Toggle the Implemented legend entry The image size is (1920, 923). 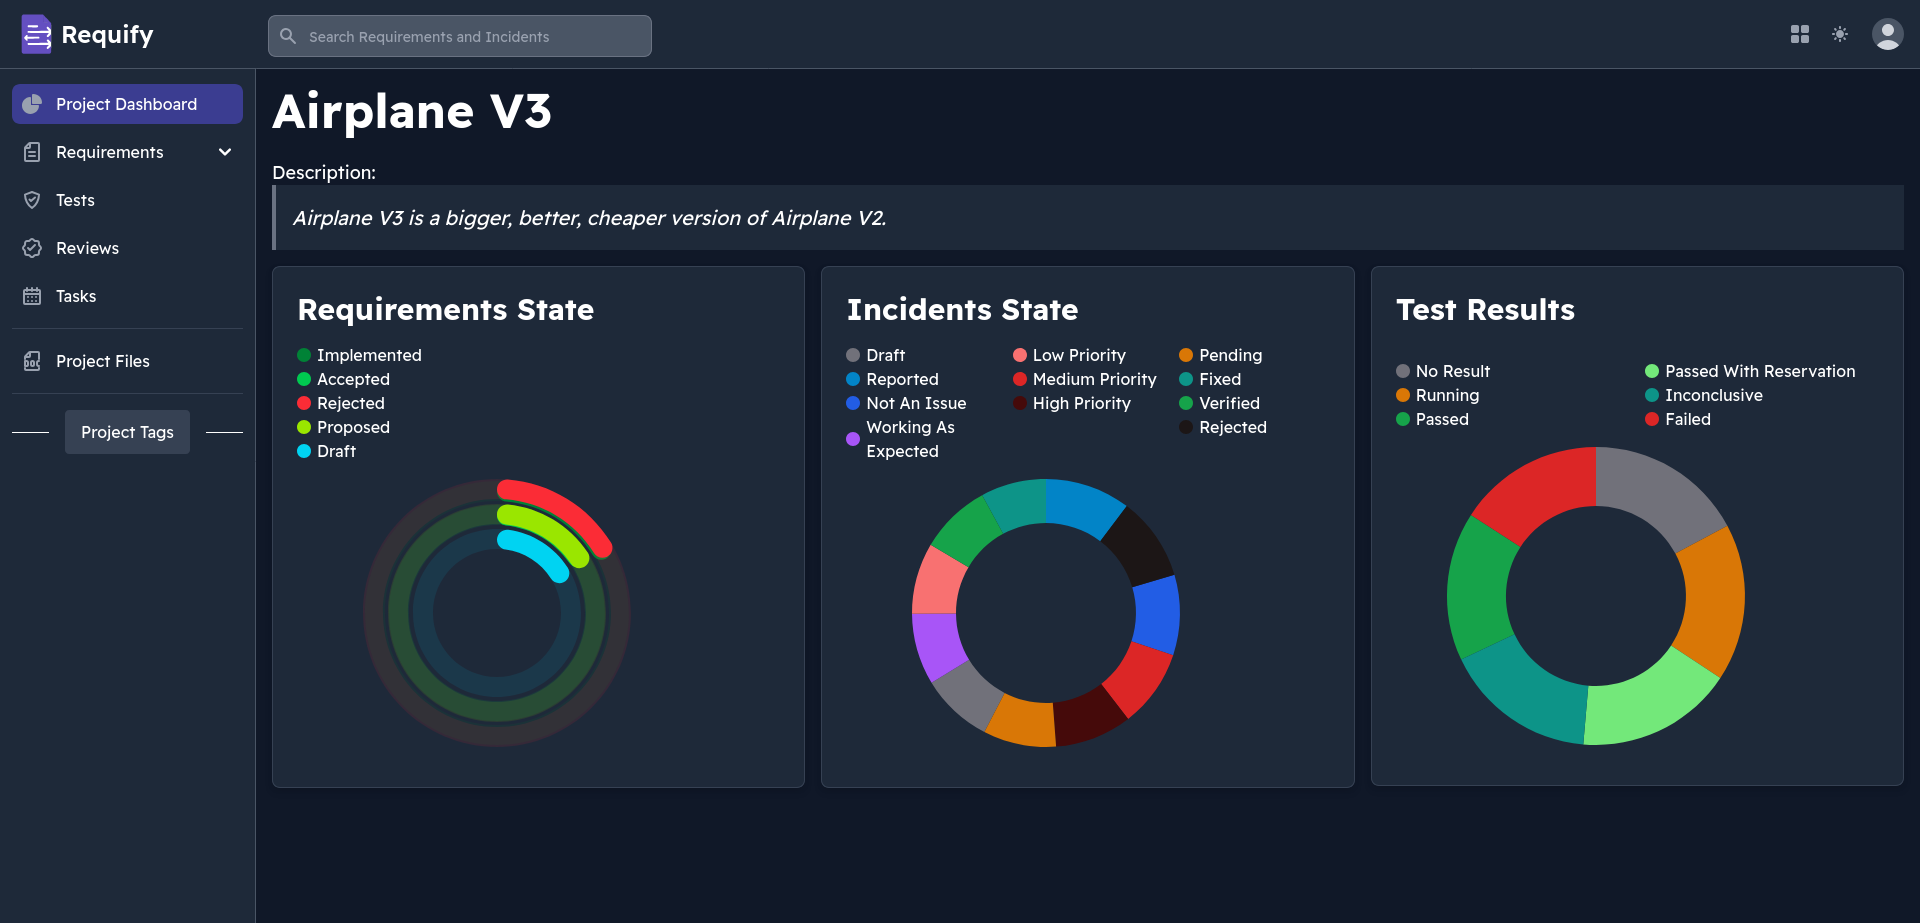point(368,355)
